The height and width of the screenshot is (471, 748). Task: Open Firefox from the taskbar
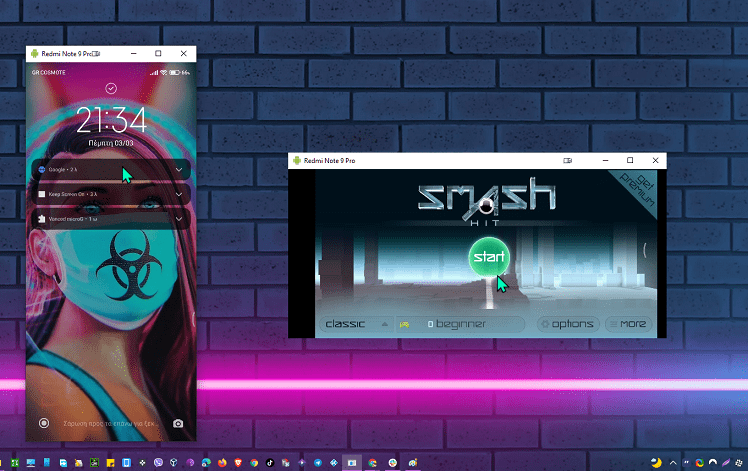coord(222,462)
